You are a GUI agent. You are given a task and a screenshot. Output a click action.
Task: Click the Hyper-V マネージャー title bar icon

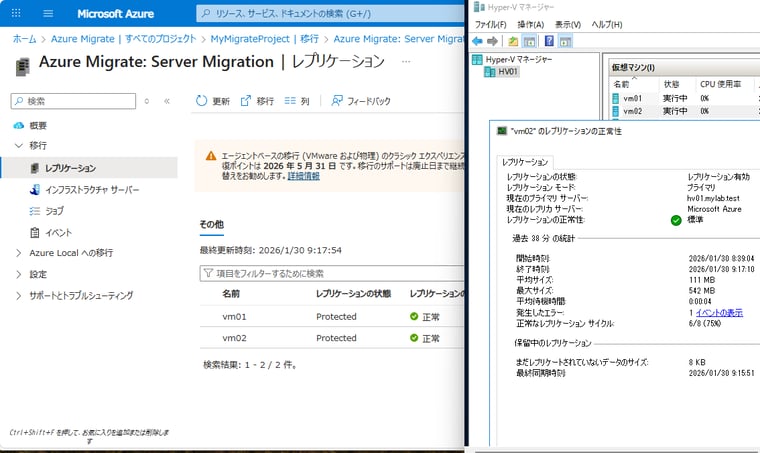click(x=479, y=7)
